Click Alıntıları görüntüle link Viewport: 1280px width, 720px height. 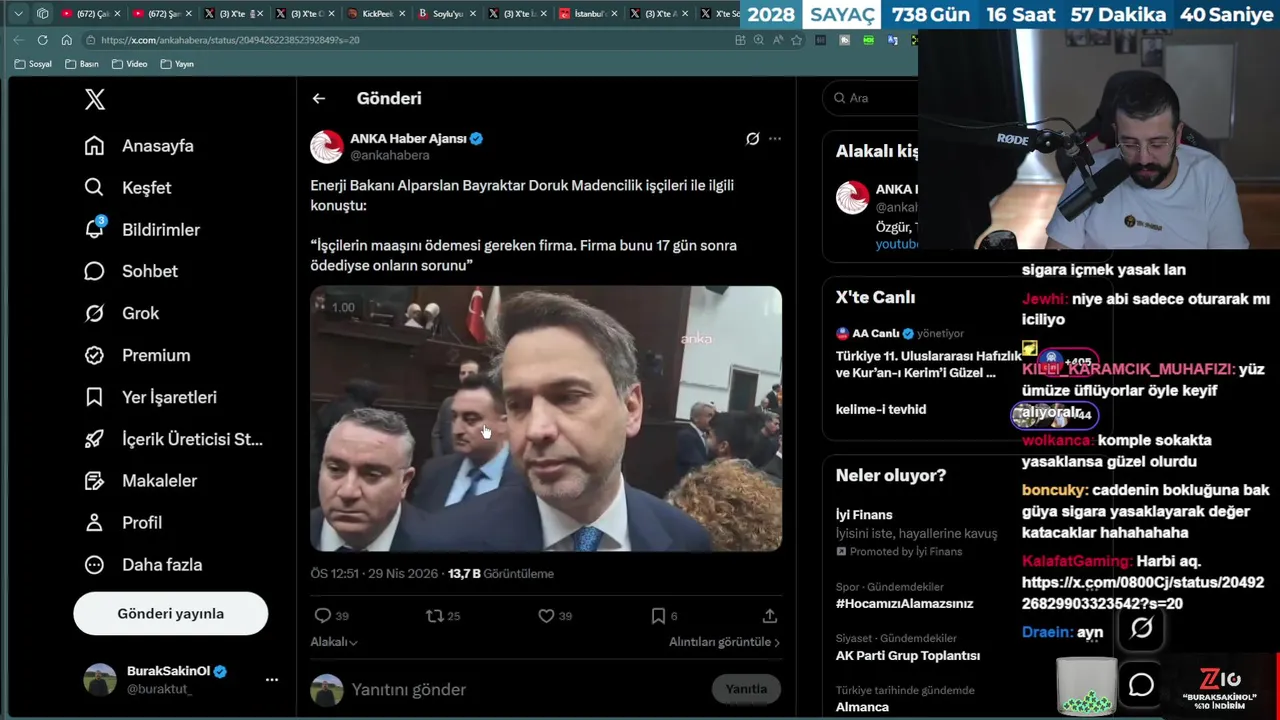point(724,642)
